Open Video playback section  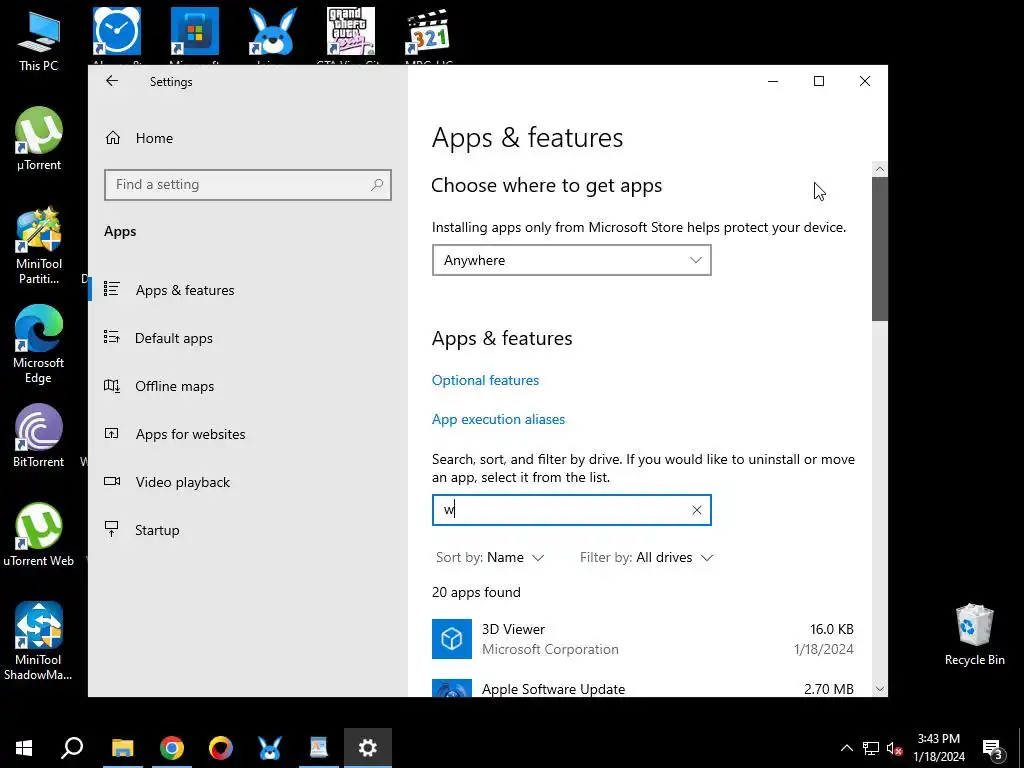coord(183,482)
